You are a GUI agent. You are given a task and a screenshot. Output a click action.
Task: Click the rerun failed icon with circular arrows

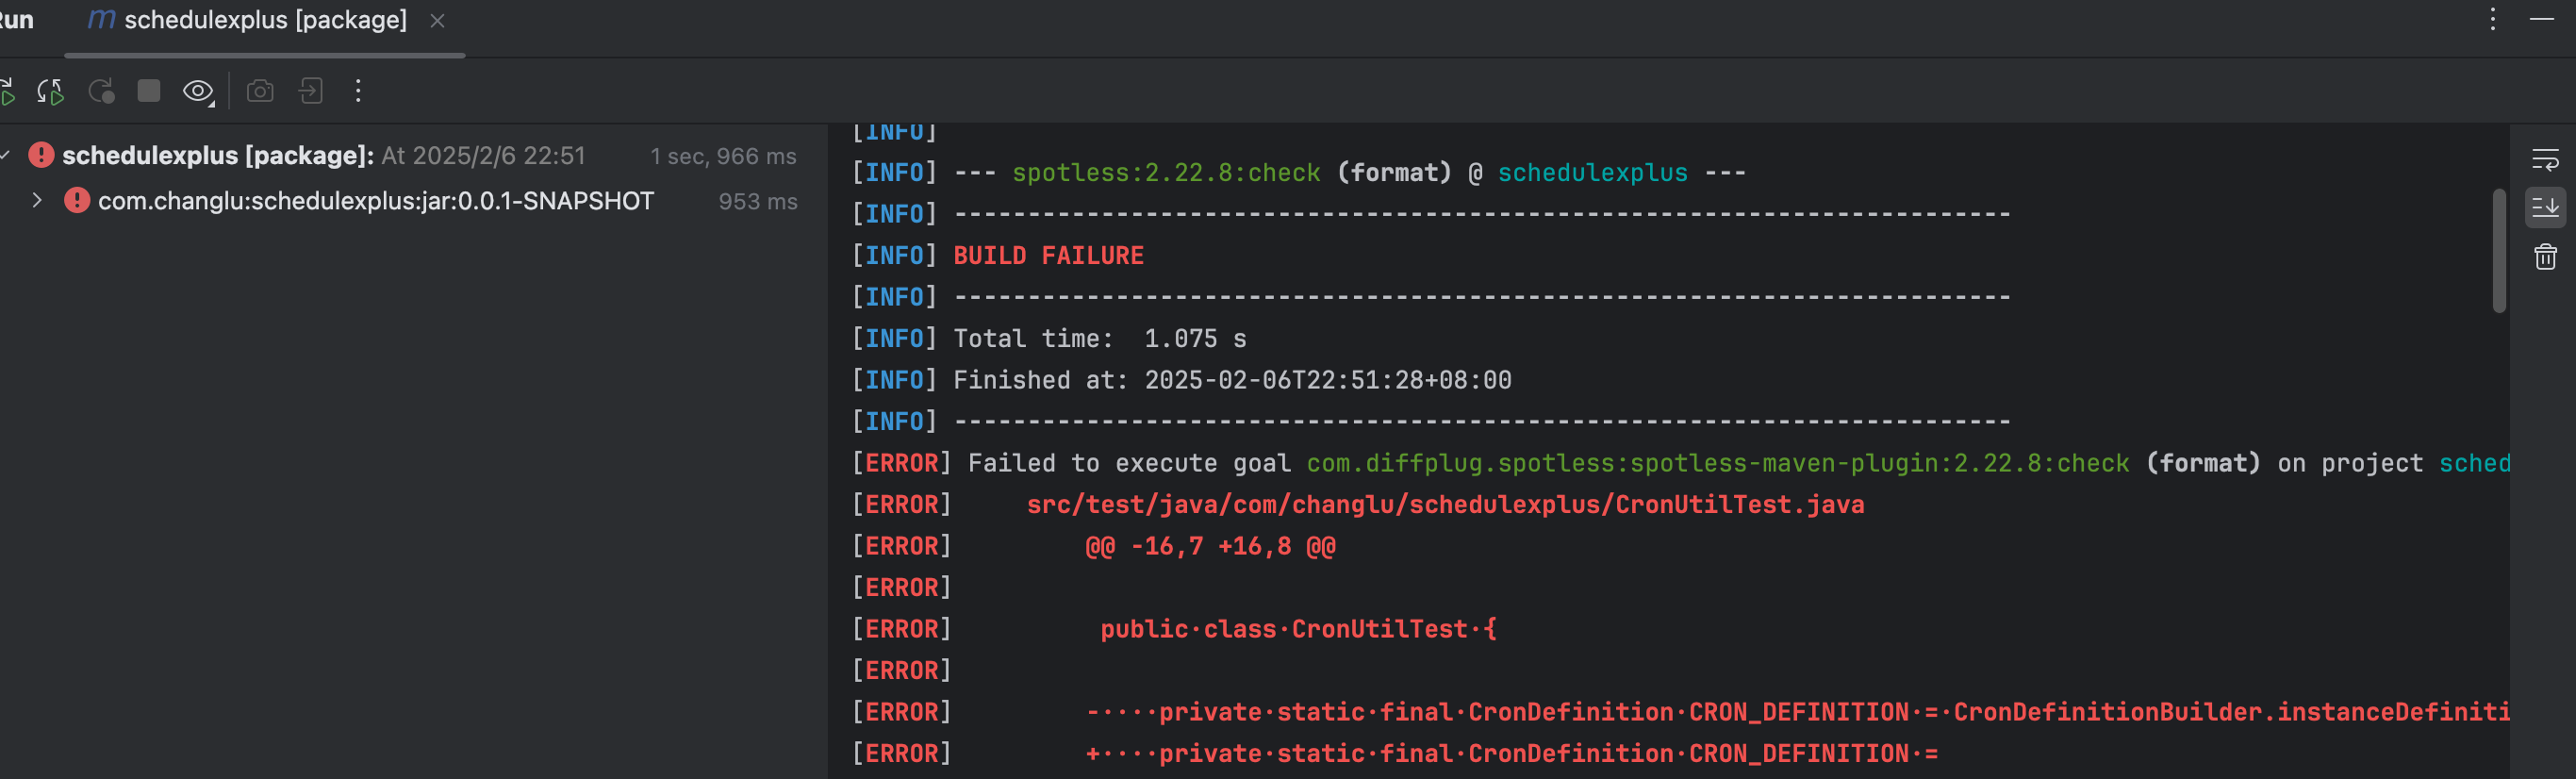click(x=50, y=92)
